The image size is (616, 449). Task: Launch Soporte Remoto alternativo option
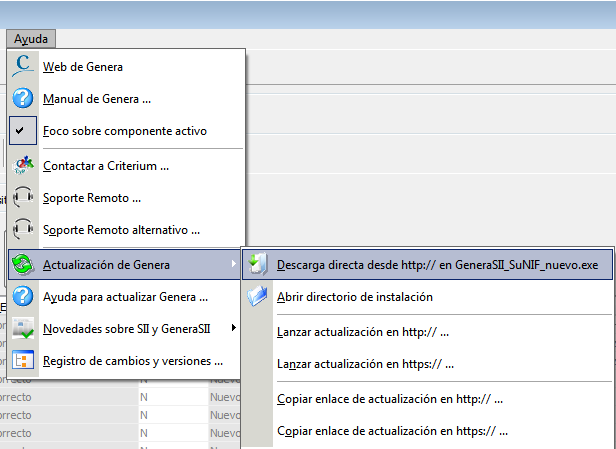[x=121, y=230]
